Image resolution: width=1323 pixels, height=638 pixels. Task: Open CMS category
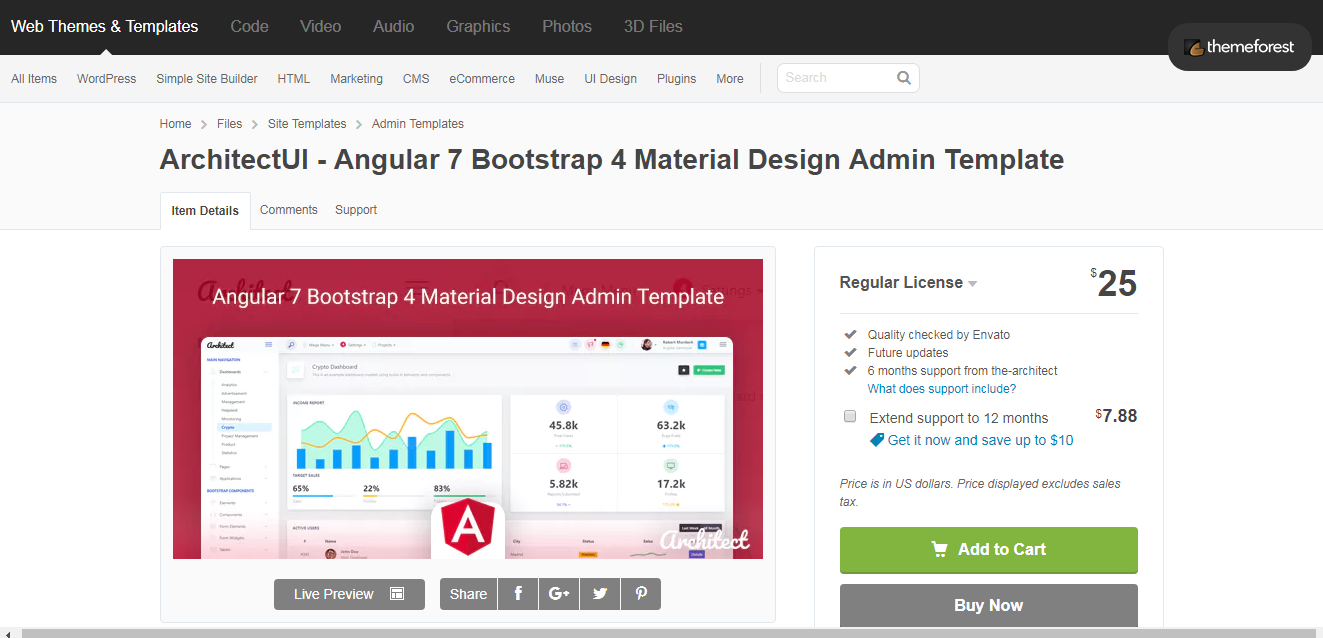(x=416, y=79)
